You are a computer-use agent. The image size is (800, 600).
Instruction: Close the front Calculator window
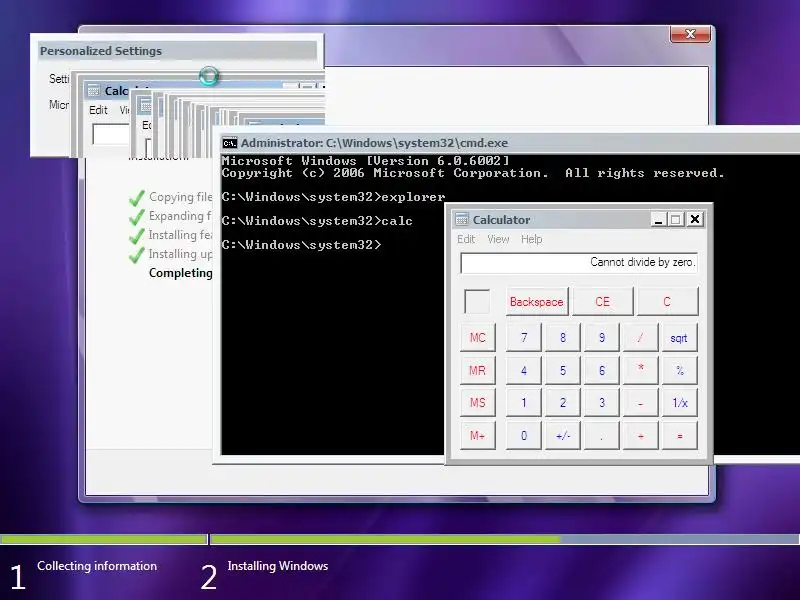click(x=695, y=219)
